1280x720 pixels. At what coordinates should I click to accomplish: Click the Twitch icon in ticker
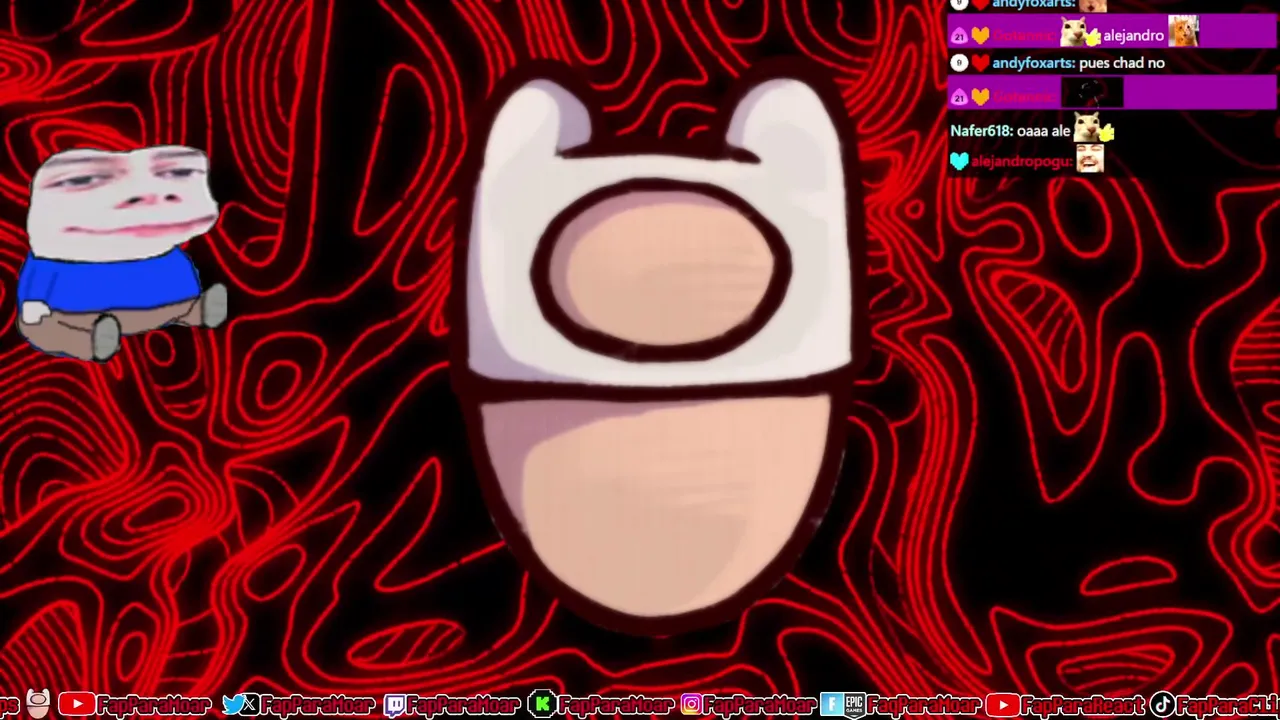click(x=395, y=705)
